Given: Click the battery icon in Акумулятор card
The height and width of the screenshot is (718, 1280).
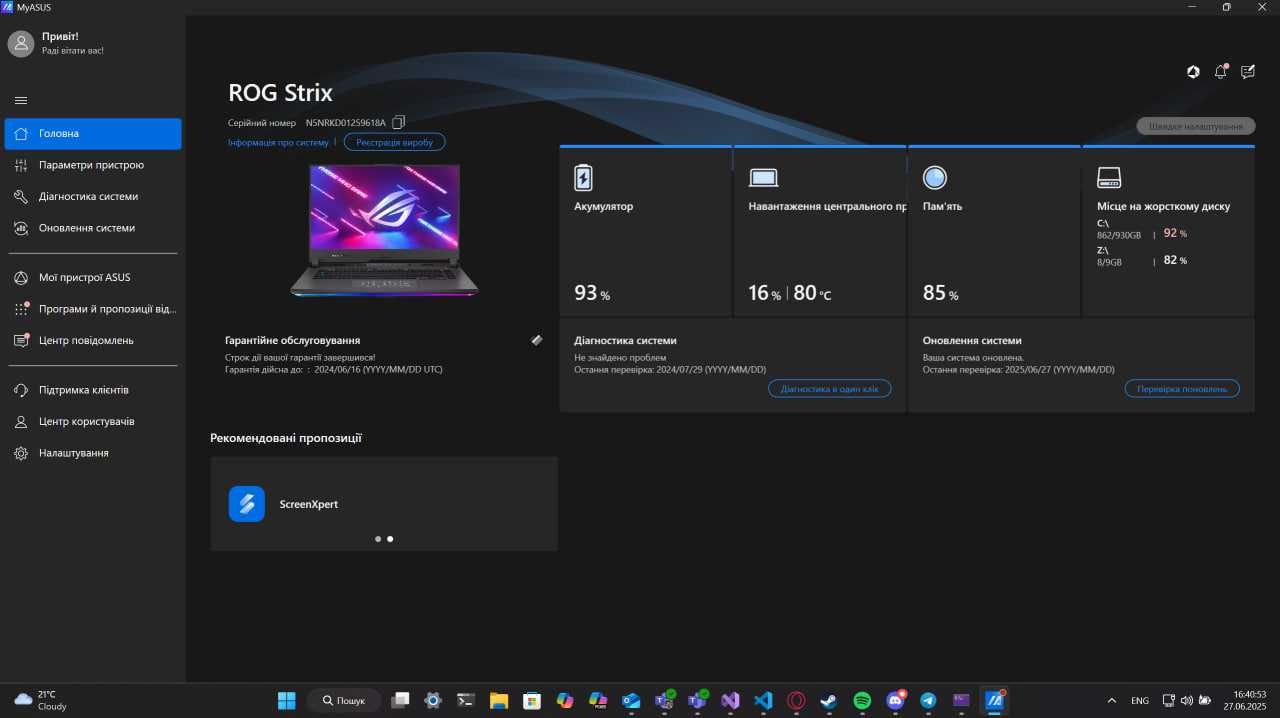Looking at the screenshot, I should 583,178.
